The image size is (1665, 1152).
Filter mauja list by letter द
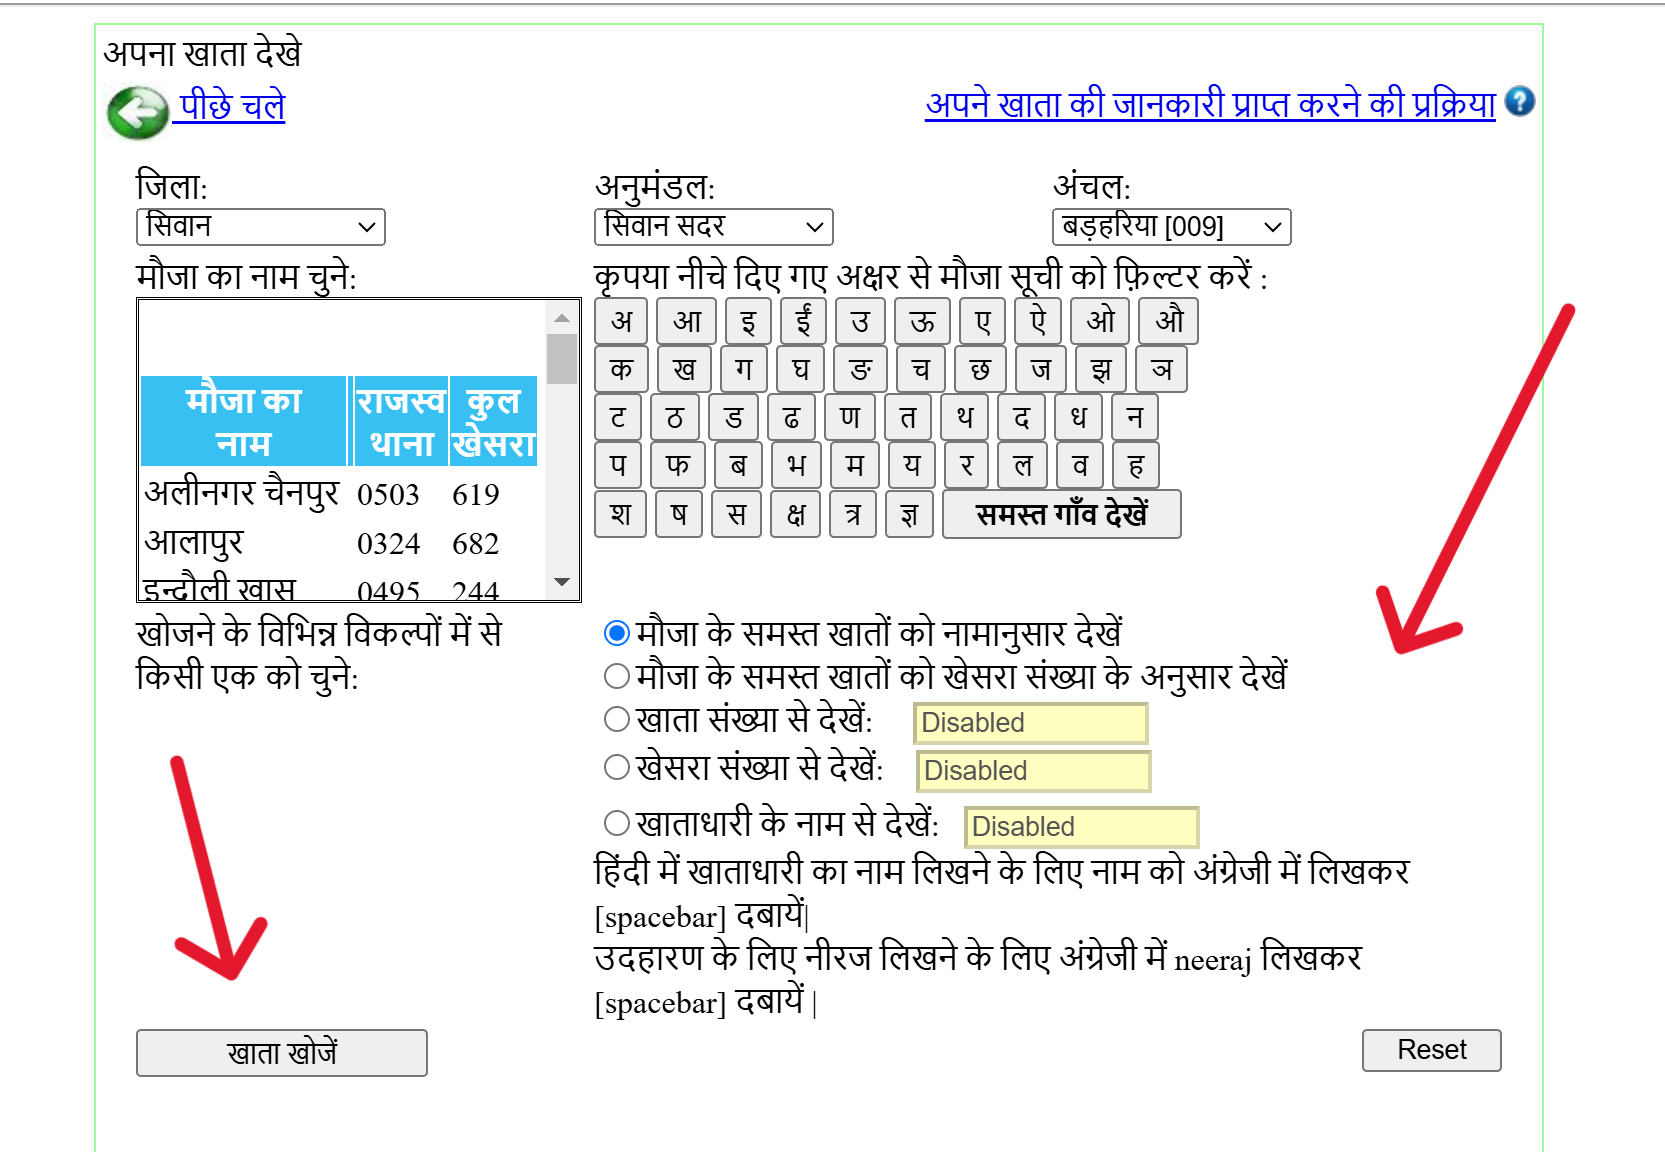click(1021, 417)
